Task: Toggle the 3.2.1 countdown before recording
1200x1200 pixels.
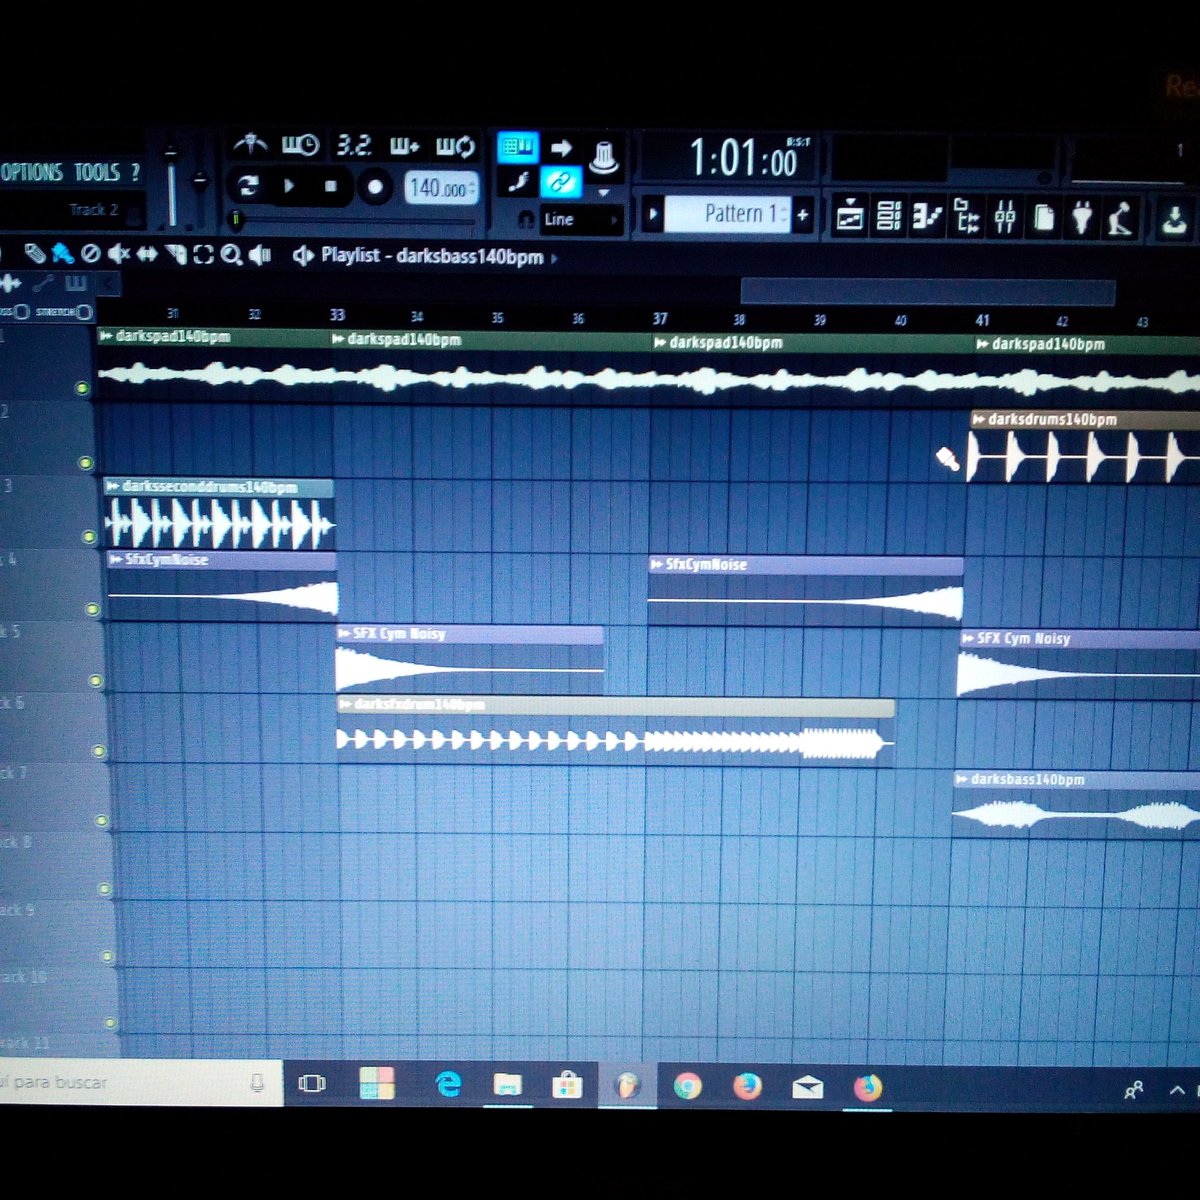Action: [x=353, y=146]
